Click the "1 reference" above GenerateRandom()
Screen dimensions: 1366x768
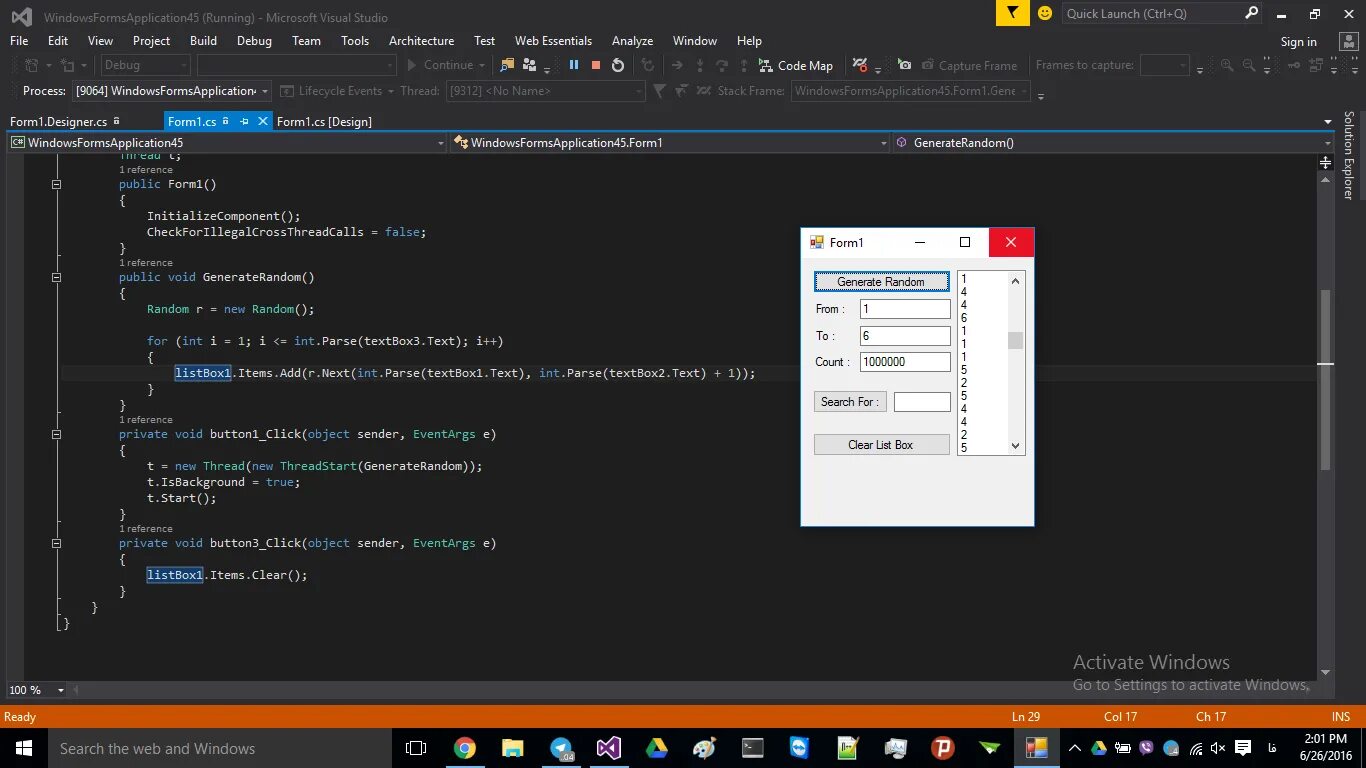(x=146, y=263)
